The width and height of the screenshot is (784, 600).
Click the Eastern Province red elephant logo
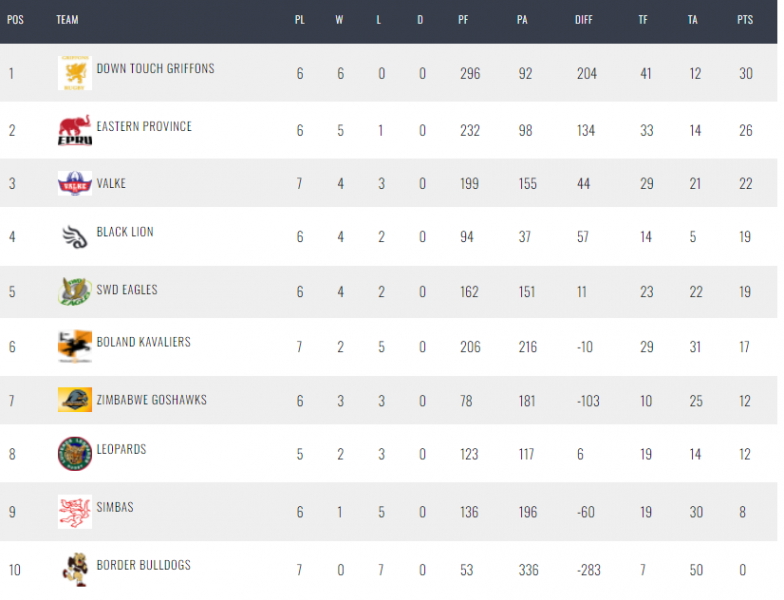coord(74,130)
